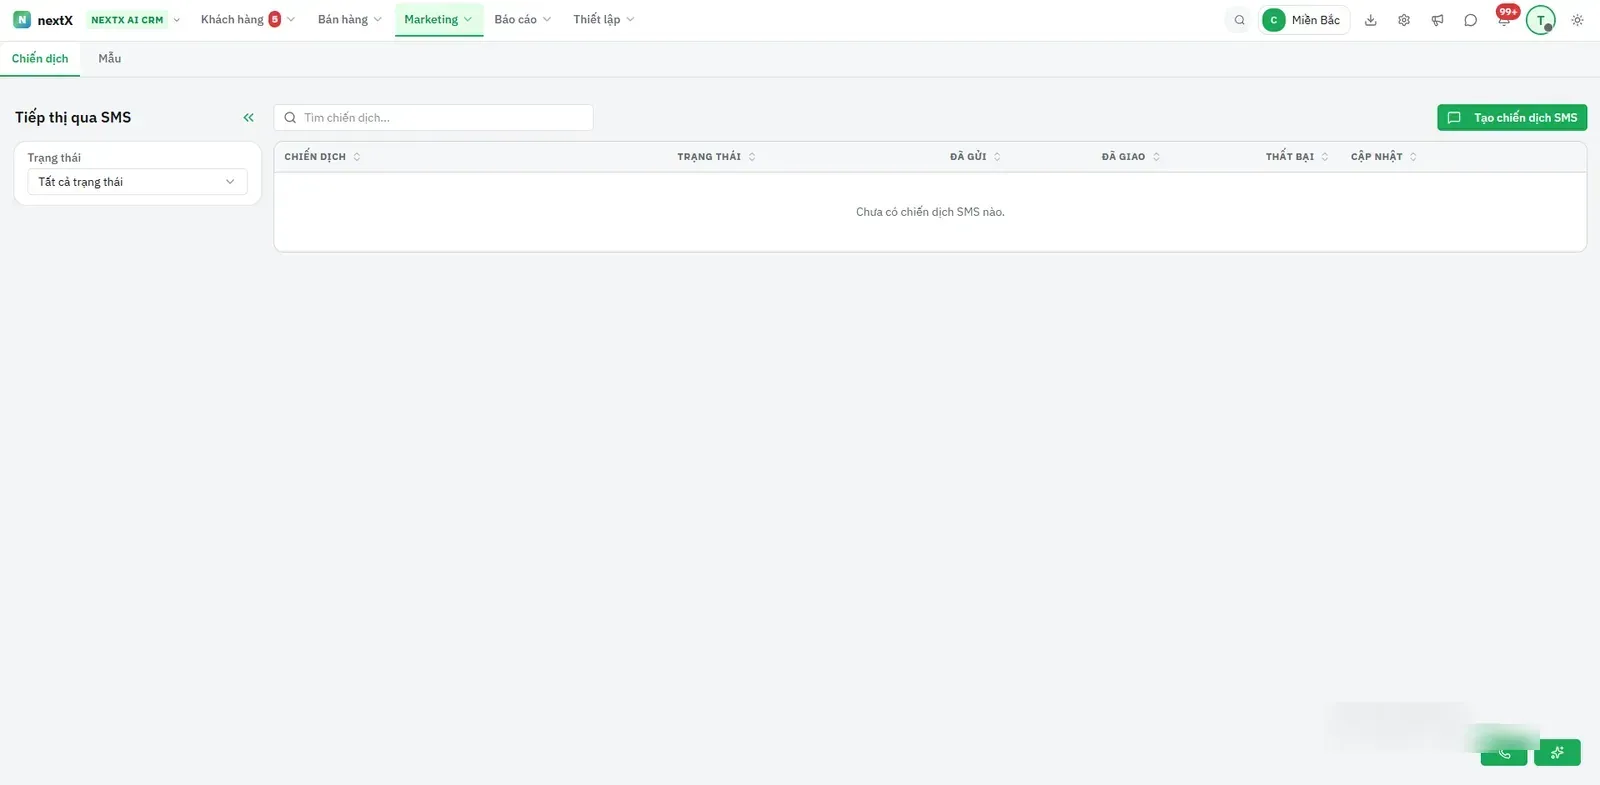Click the nextX logo icon
This screenshot has height=785, width=1600.
pyautogui.click(x=22, y=20)
